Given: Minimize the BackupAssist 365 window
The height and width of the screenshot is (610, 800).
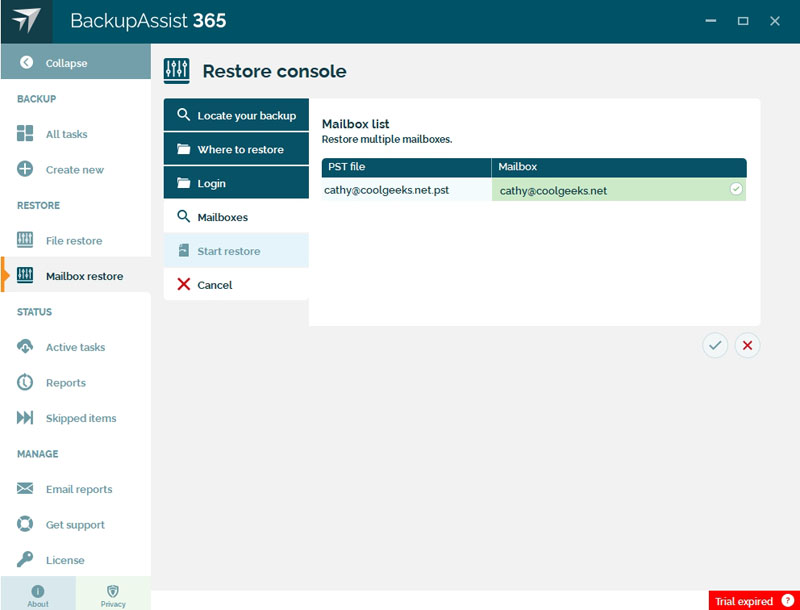Looking at the screenshot, I should point(711,21).
